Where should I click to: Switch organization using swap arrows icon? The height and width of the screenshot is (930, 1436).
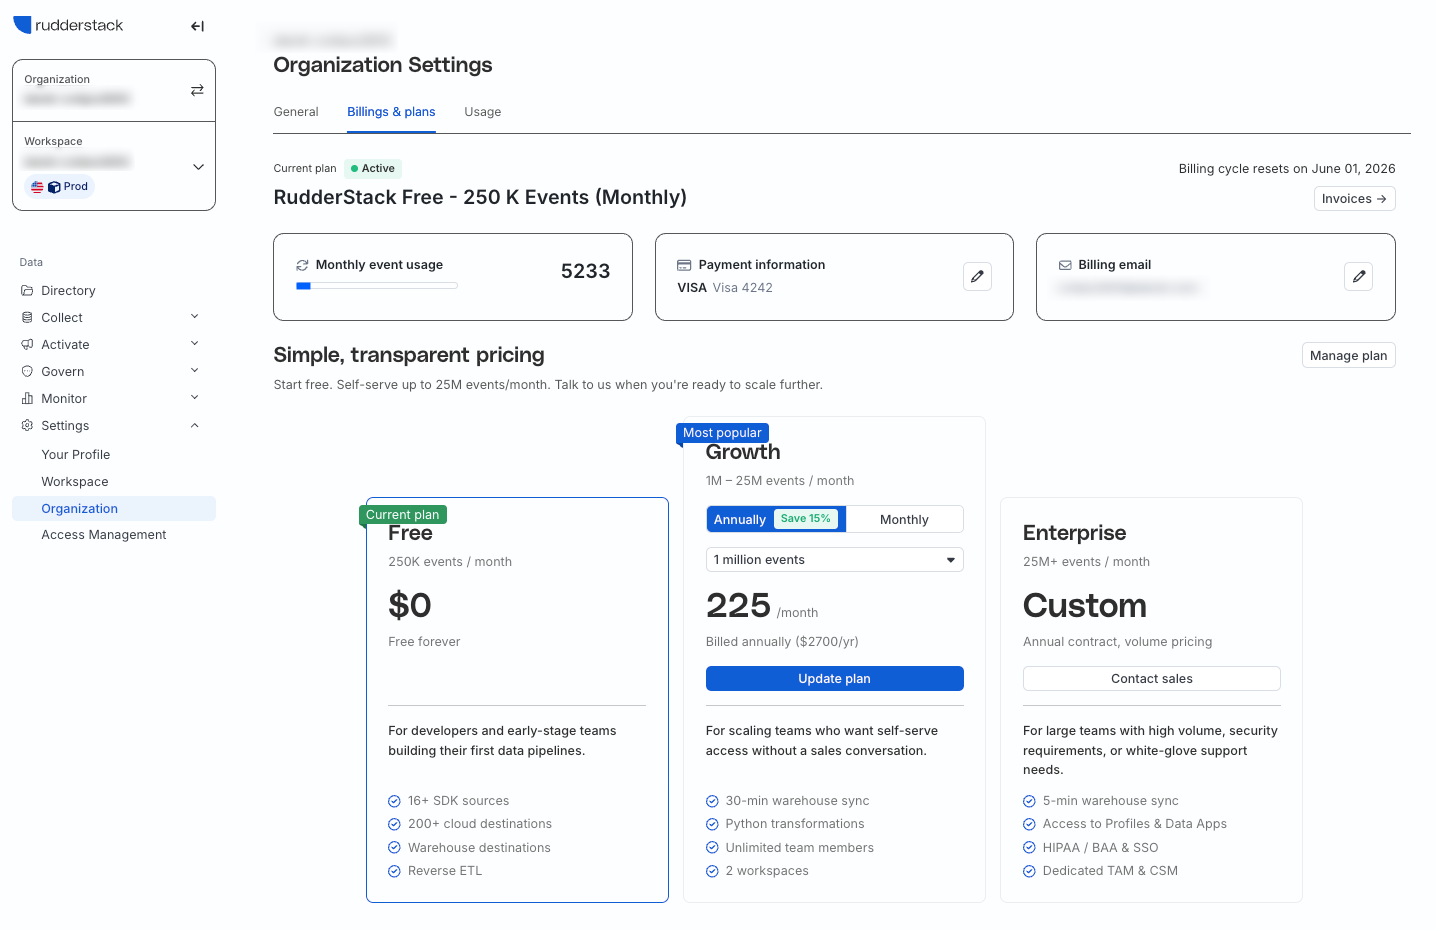pos(197,90)
